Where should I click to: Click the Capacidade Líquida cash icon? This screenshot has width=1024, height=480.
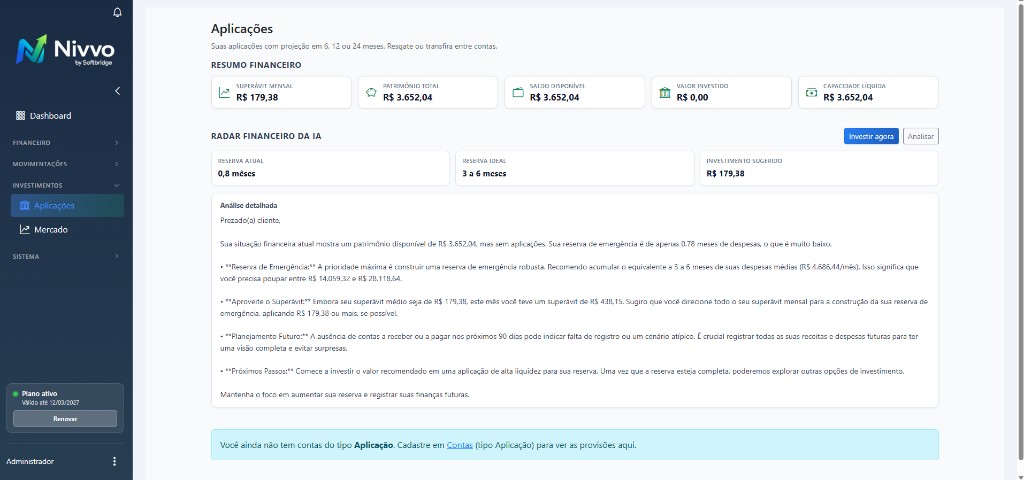pyautogui.click(x=812, y=93)
